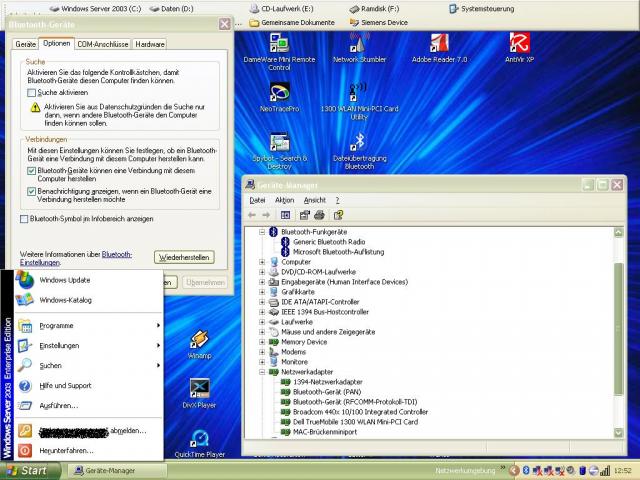640x480 pixels.
Task: Open Dateiübertragung Bluetooth desktop icon
Action: (359, 151)
